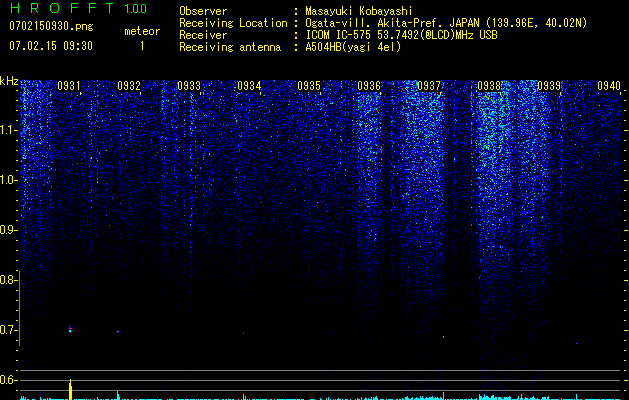
Task: Click the faint echo dot near 0932
Action: click(118, 331)
